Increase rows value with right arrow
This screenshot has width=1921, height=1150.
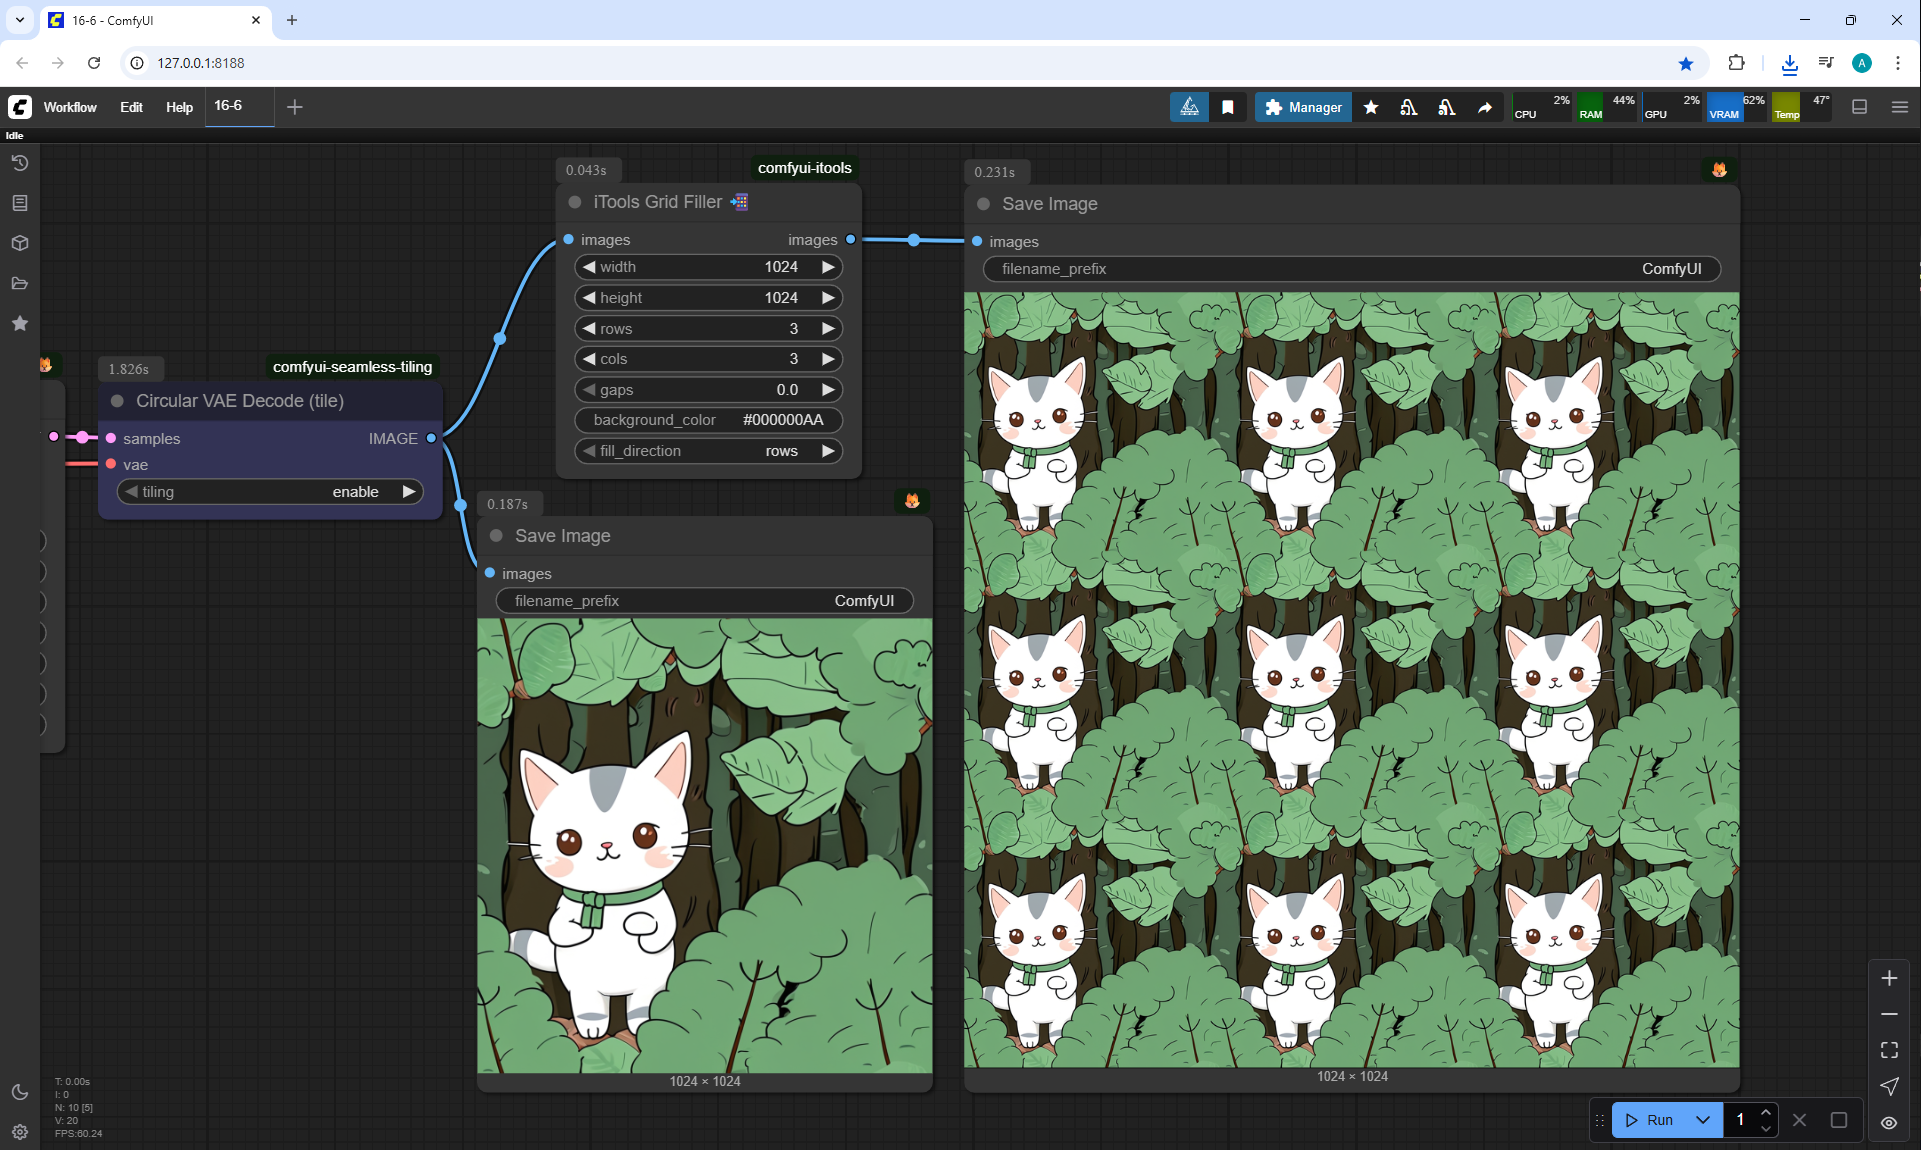click(828, 329)
